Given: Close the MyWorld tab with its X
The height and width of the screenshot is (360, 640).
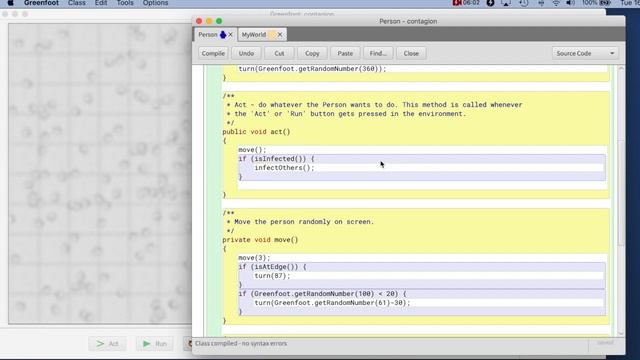Looking at the screenshot, I should (280, 35).
